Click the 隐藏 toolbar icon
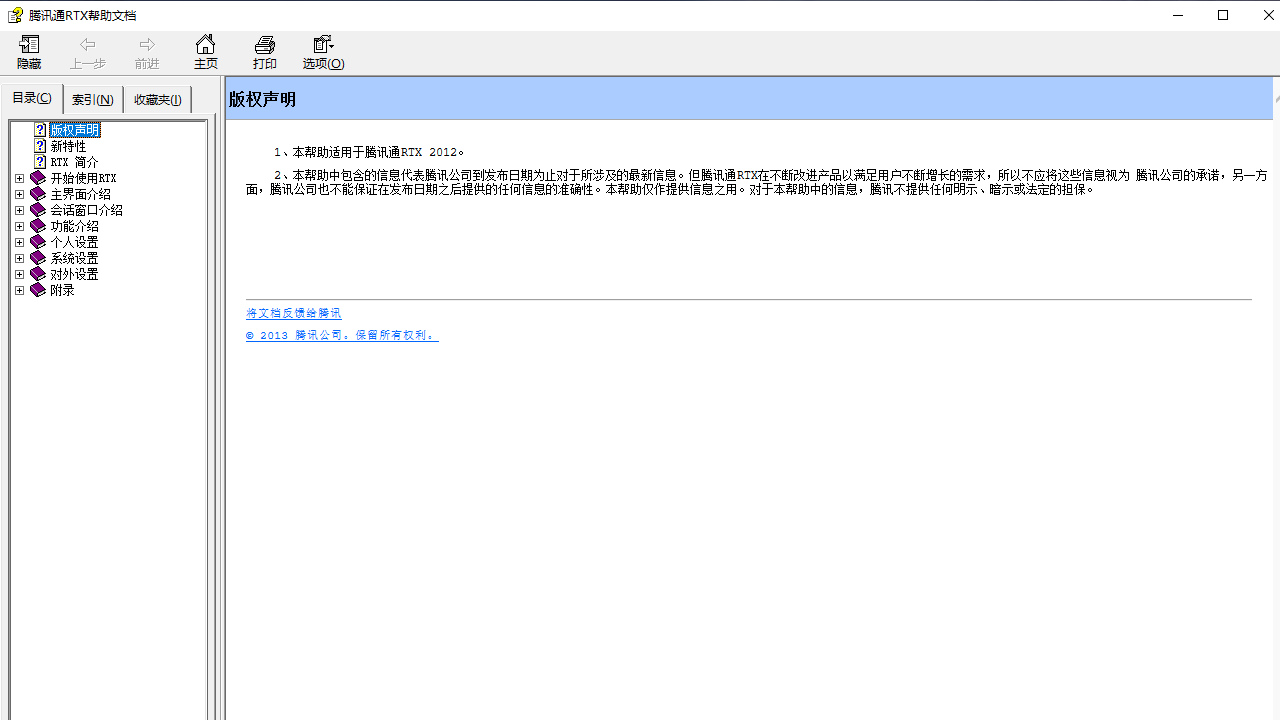 [28, 52]
